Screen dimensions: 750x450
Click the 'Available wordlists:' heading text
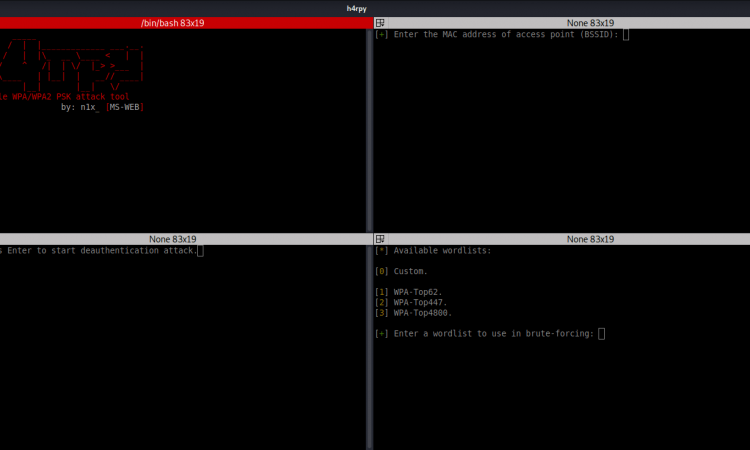[442, 251]
